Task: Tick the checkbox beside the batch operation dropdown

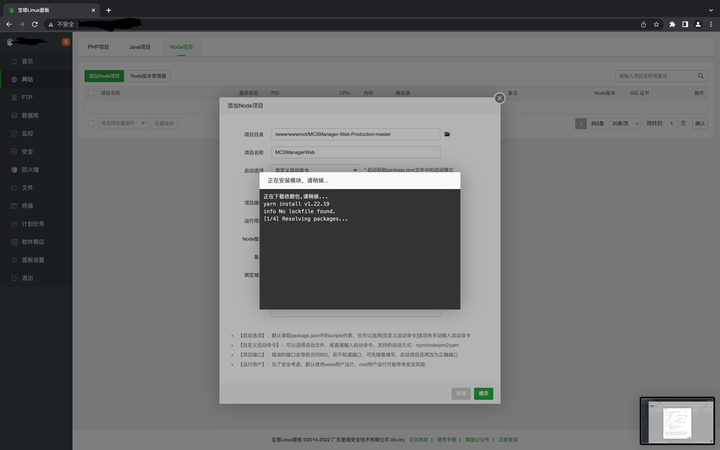Action: tap(91, 124)
